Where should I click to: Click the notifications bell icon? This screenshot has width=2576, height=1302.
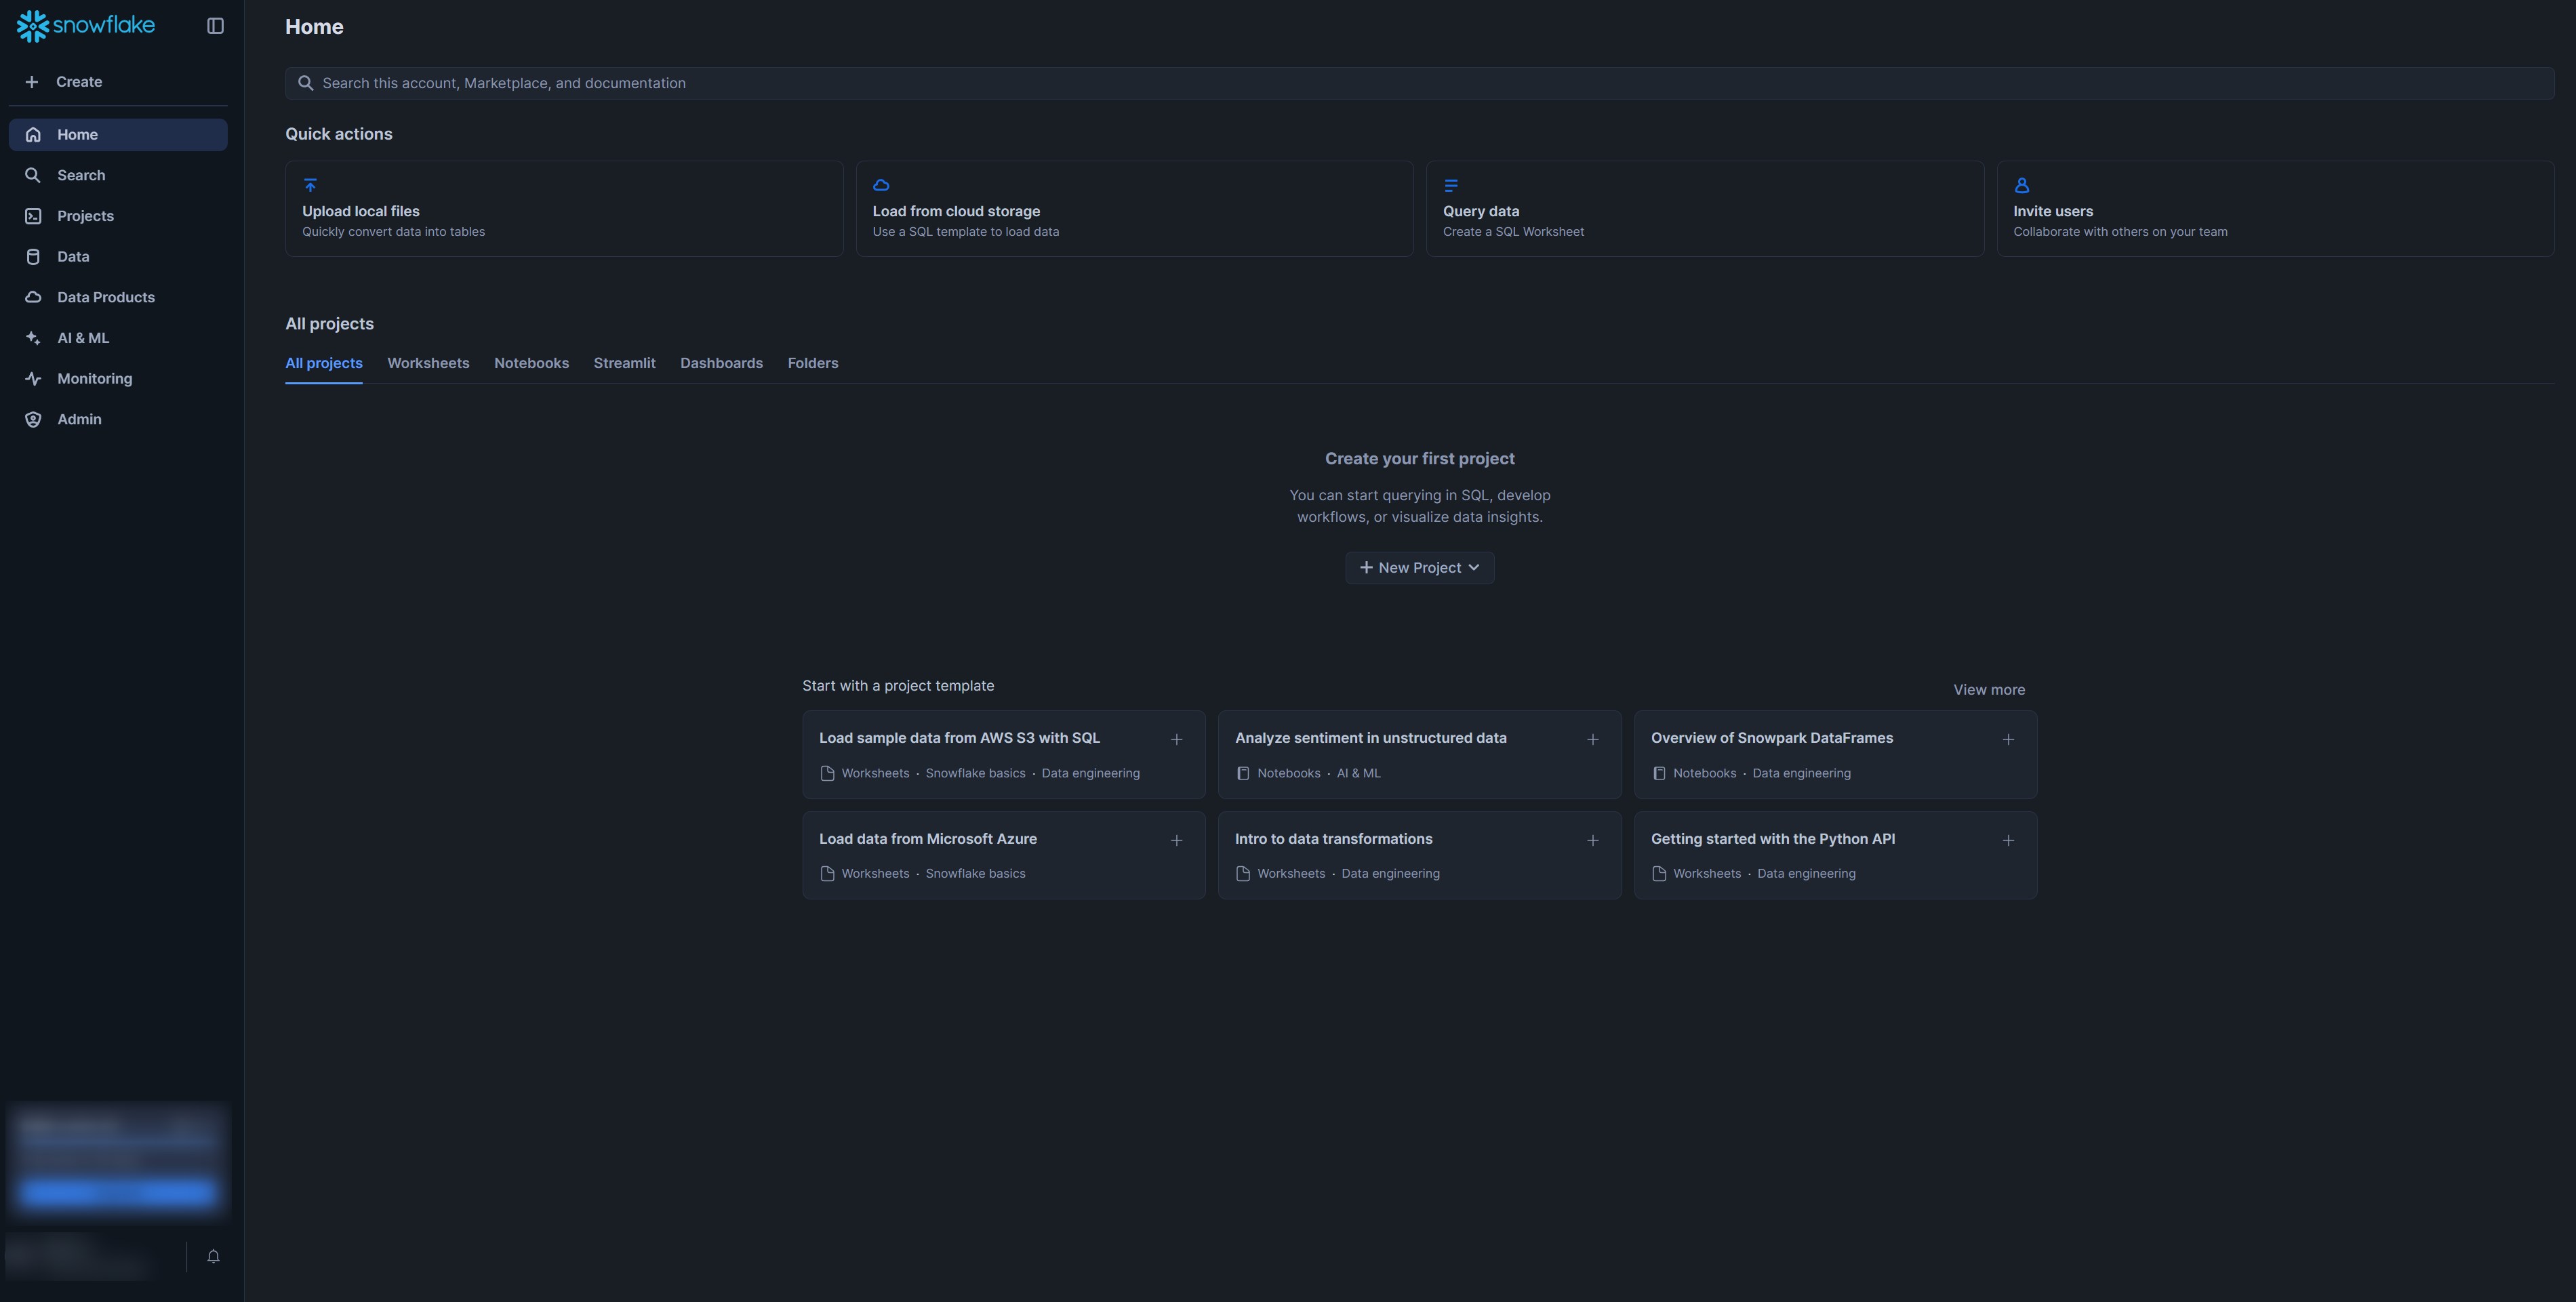click(213, 1256)
